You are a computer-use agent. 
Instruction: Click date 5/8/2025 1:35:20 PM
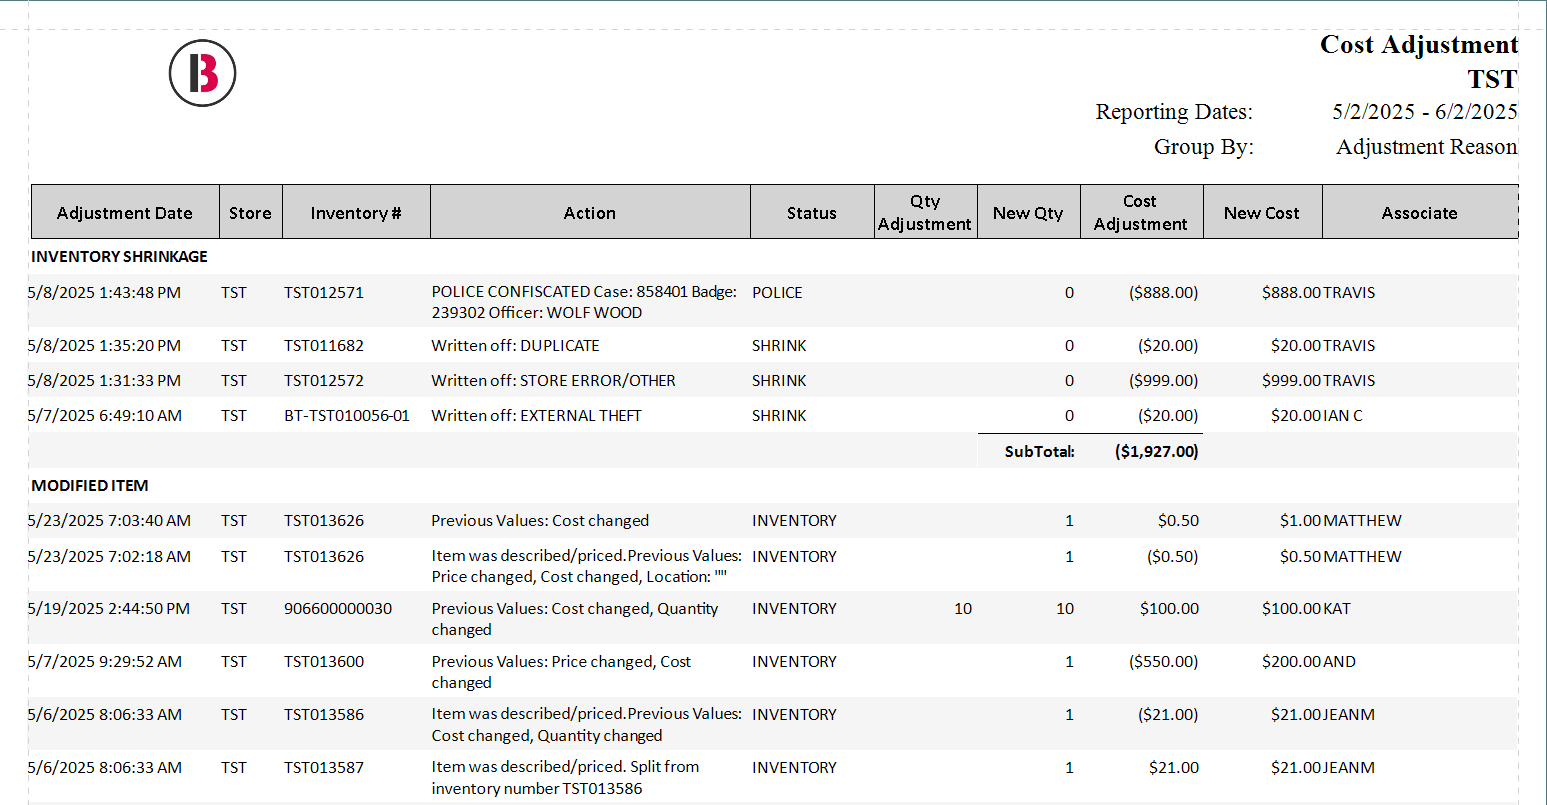click(x=104, y=345)
